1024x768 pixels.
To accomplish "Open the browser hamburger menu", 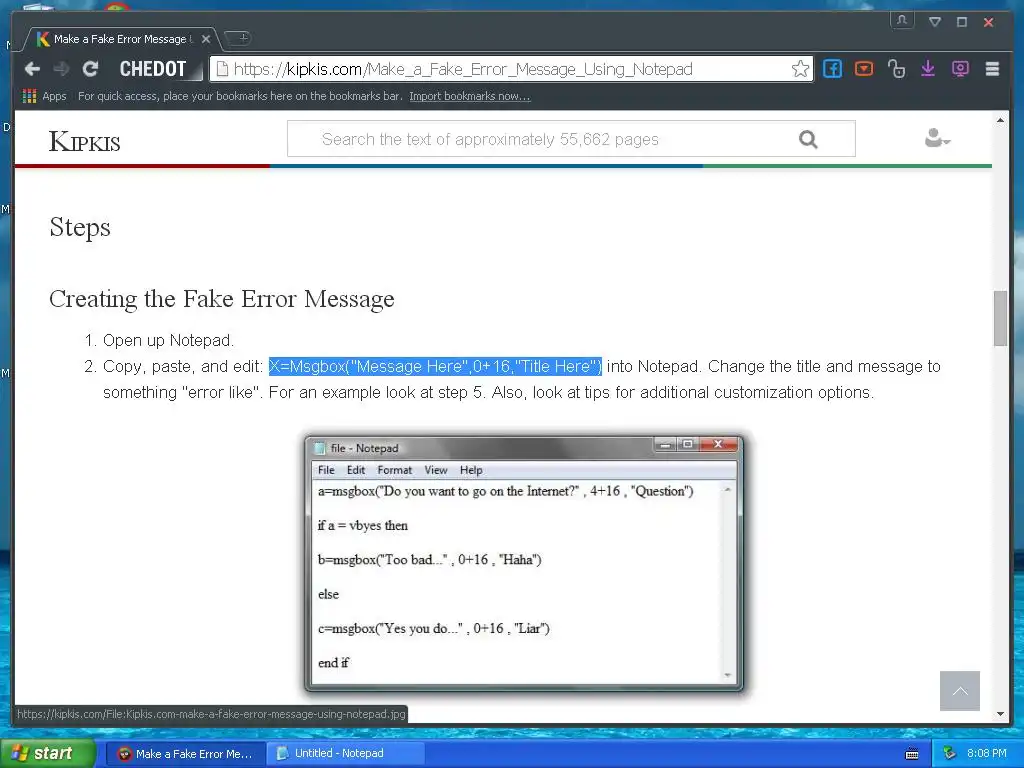I will click(992, 69).
